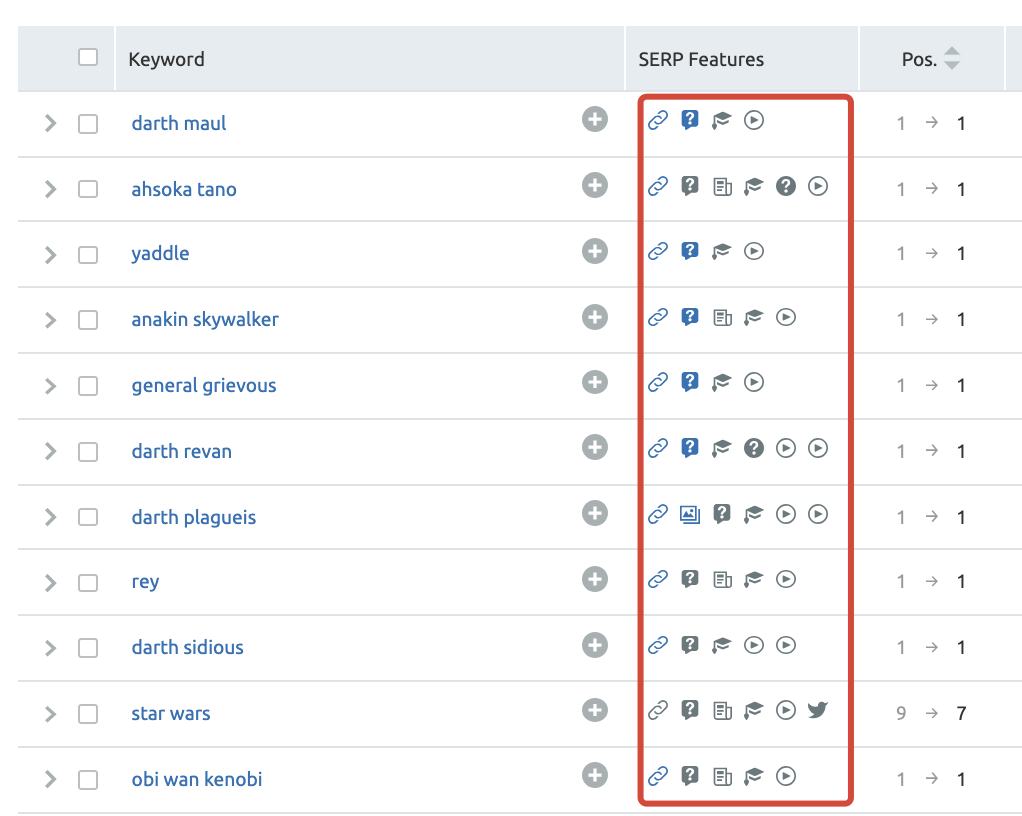Check the yaddle row checkbox
This screenshot has height=816, width=1022.
[88, 254]
